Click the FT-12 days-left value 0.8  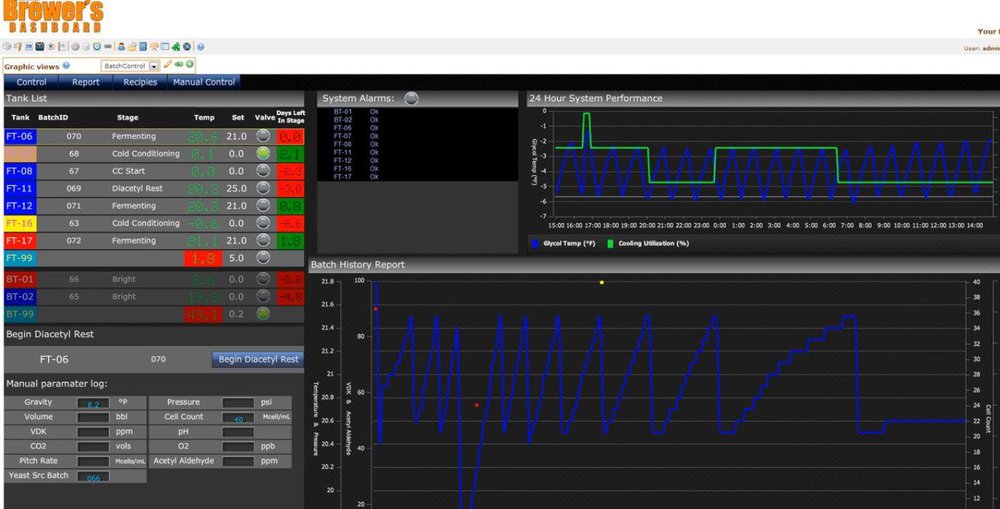(290, 206)
